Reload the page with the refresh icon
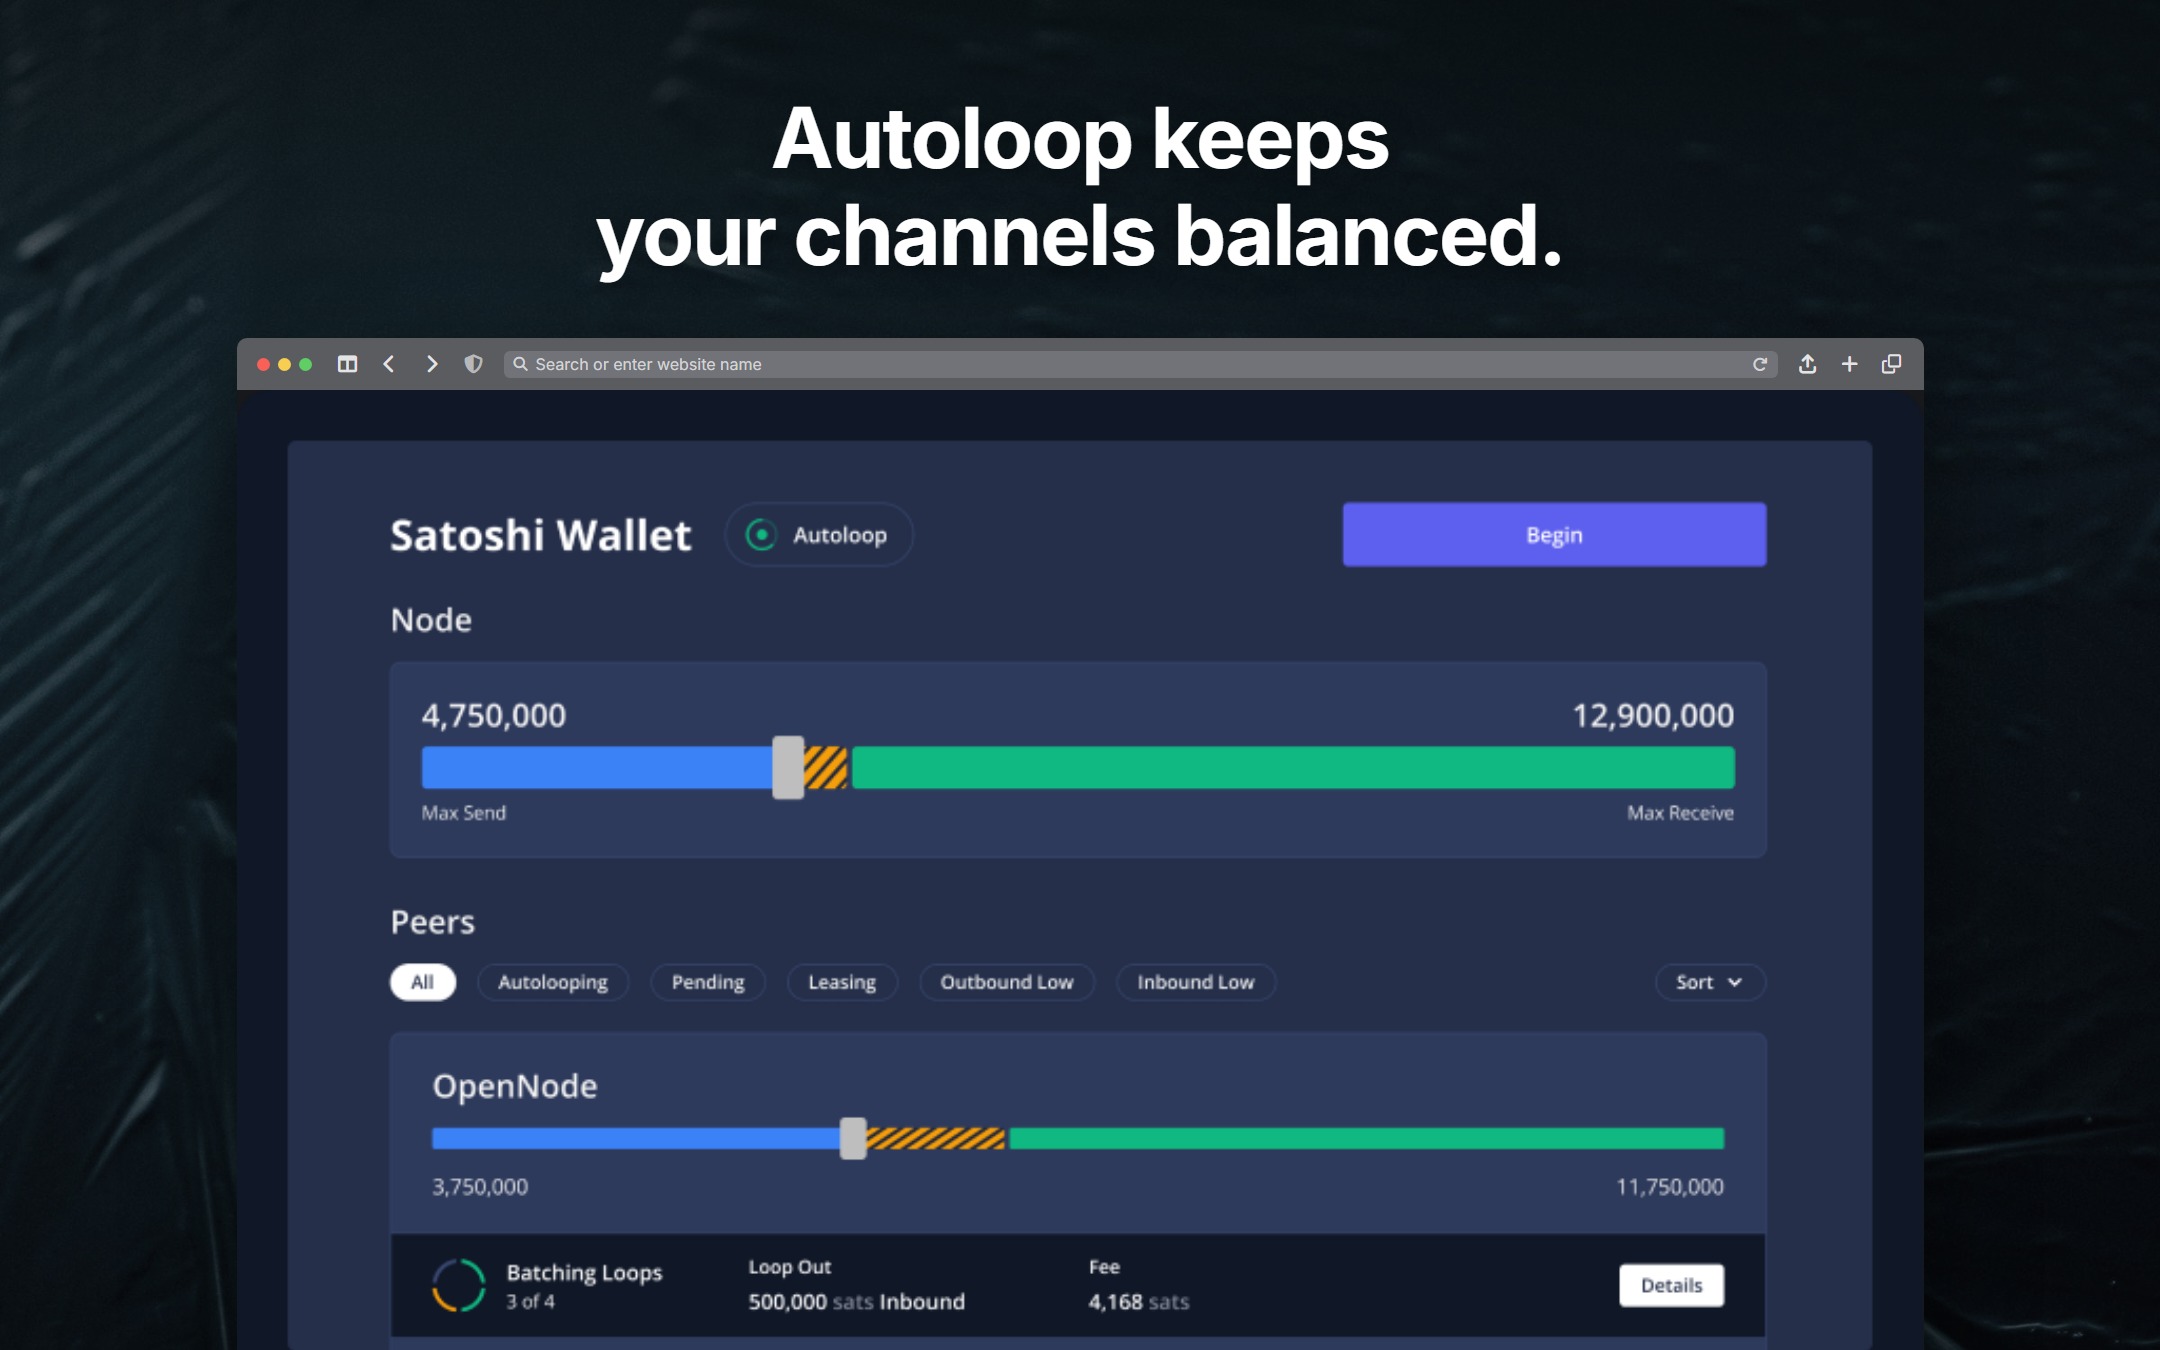Screen dimensions: 2160x1350 (1760, 364)
